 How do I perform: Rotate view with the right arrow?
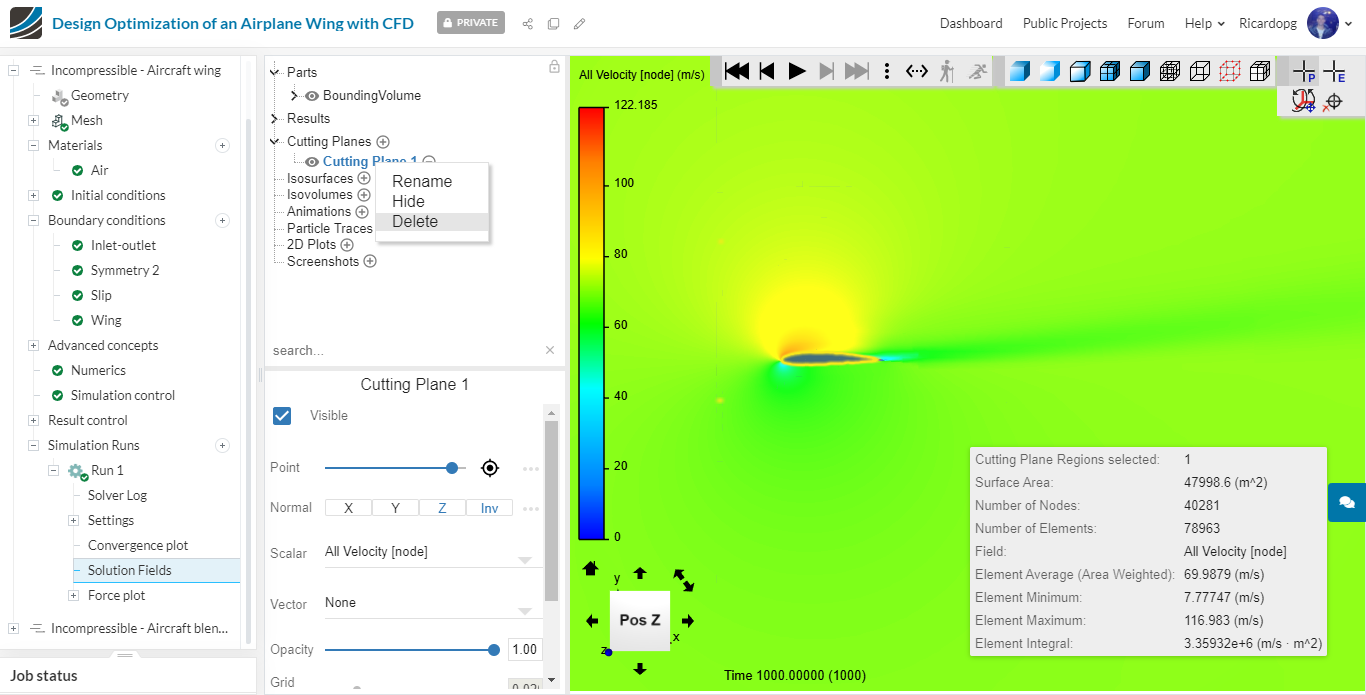pyautogui.click(x=688, y=621)
